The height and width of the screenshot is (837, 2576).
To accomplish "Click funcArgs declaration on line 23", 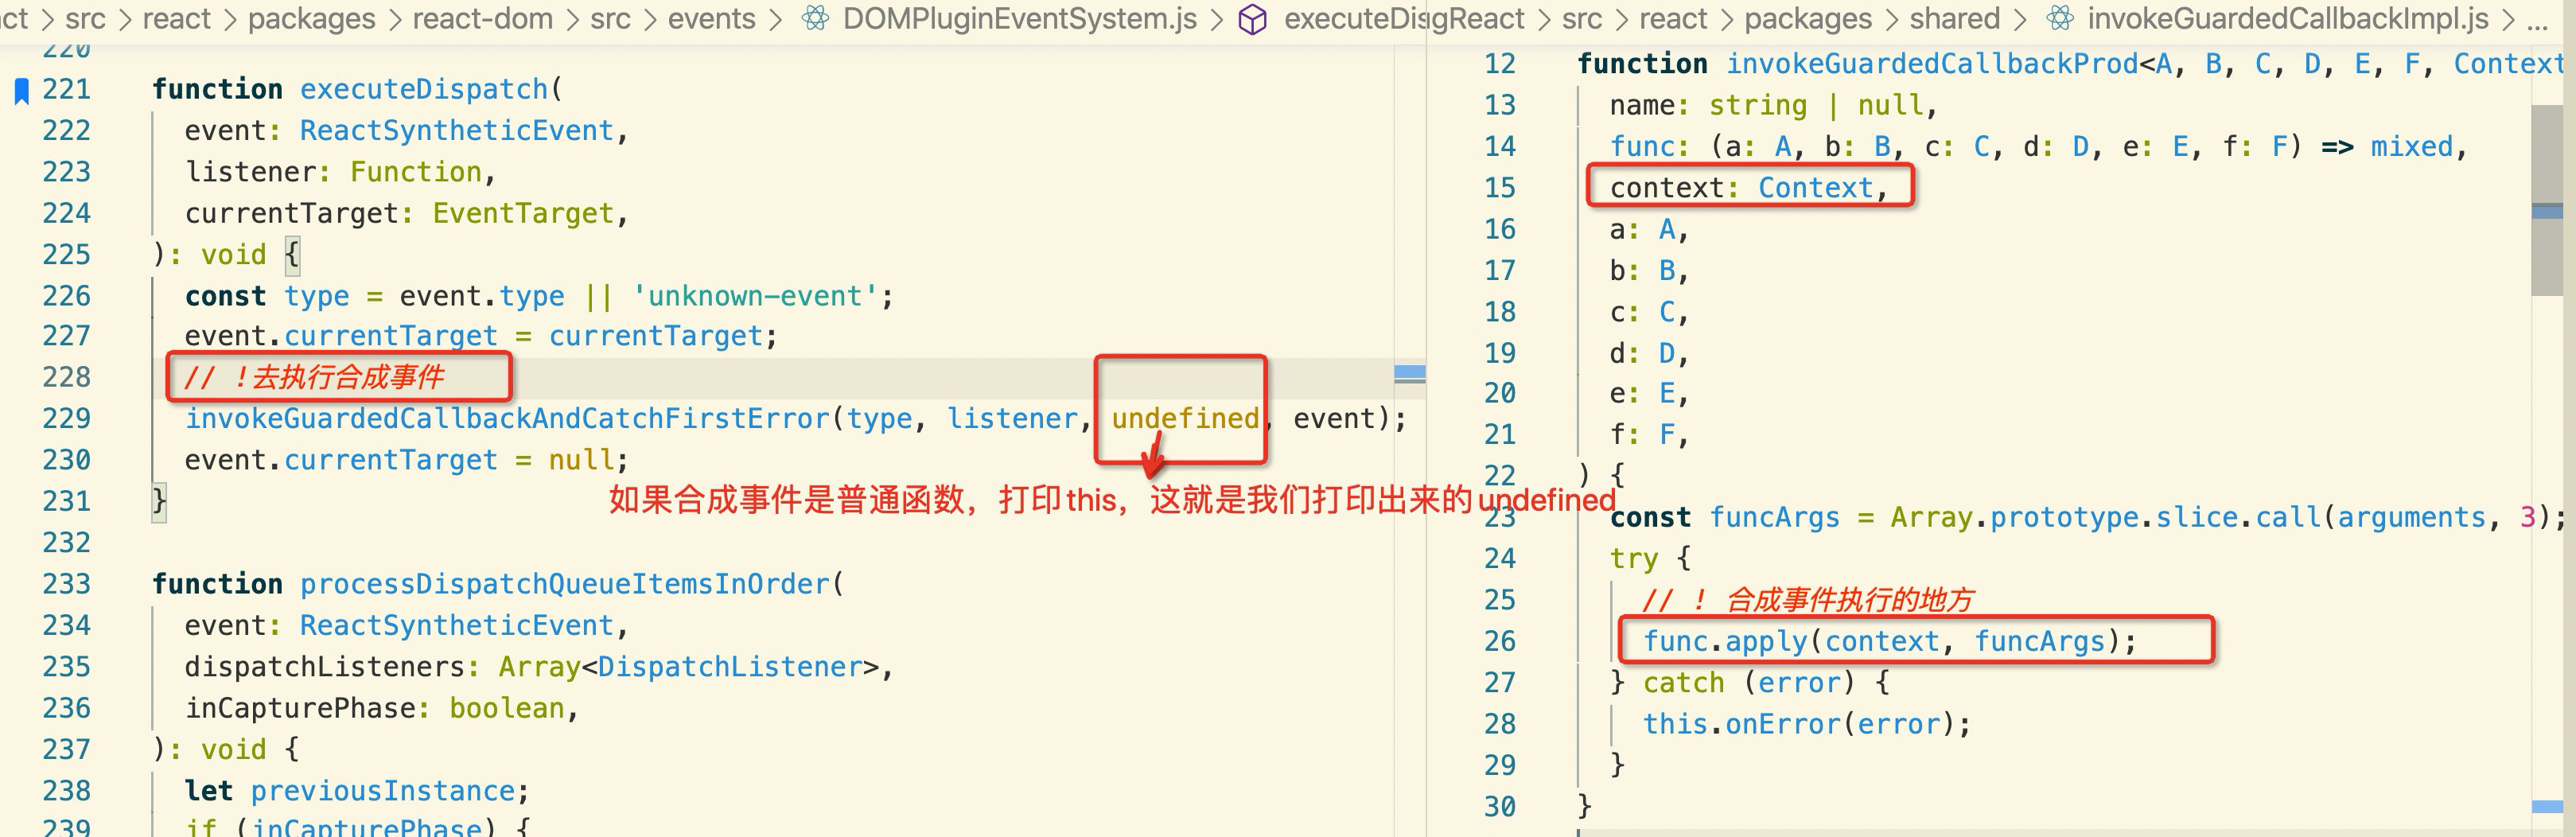I will pos(1774,518).
